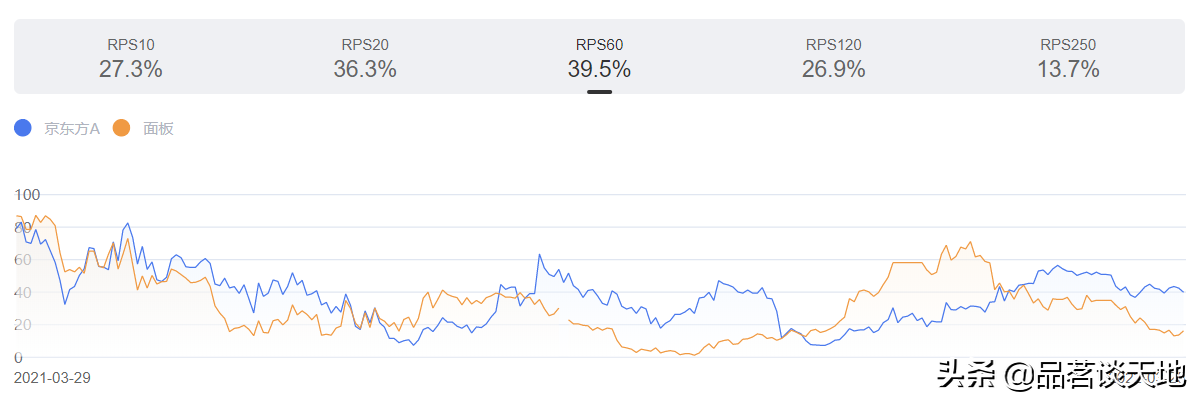This screenshot has height=402, width=1199.
Task: Click the 36.3% value under RPS20
Action: (x=365, y=69)
